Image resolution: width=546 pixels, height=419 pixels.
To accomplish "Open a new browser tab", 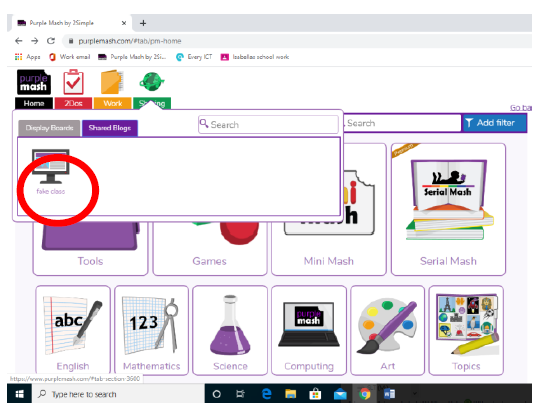I will pos(143,23).
